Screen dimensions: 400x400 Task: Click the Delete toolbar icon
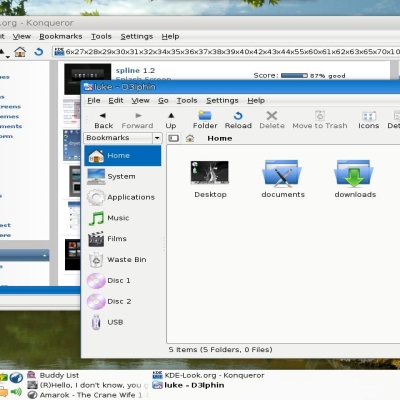pos(272,120)
